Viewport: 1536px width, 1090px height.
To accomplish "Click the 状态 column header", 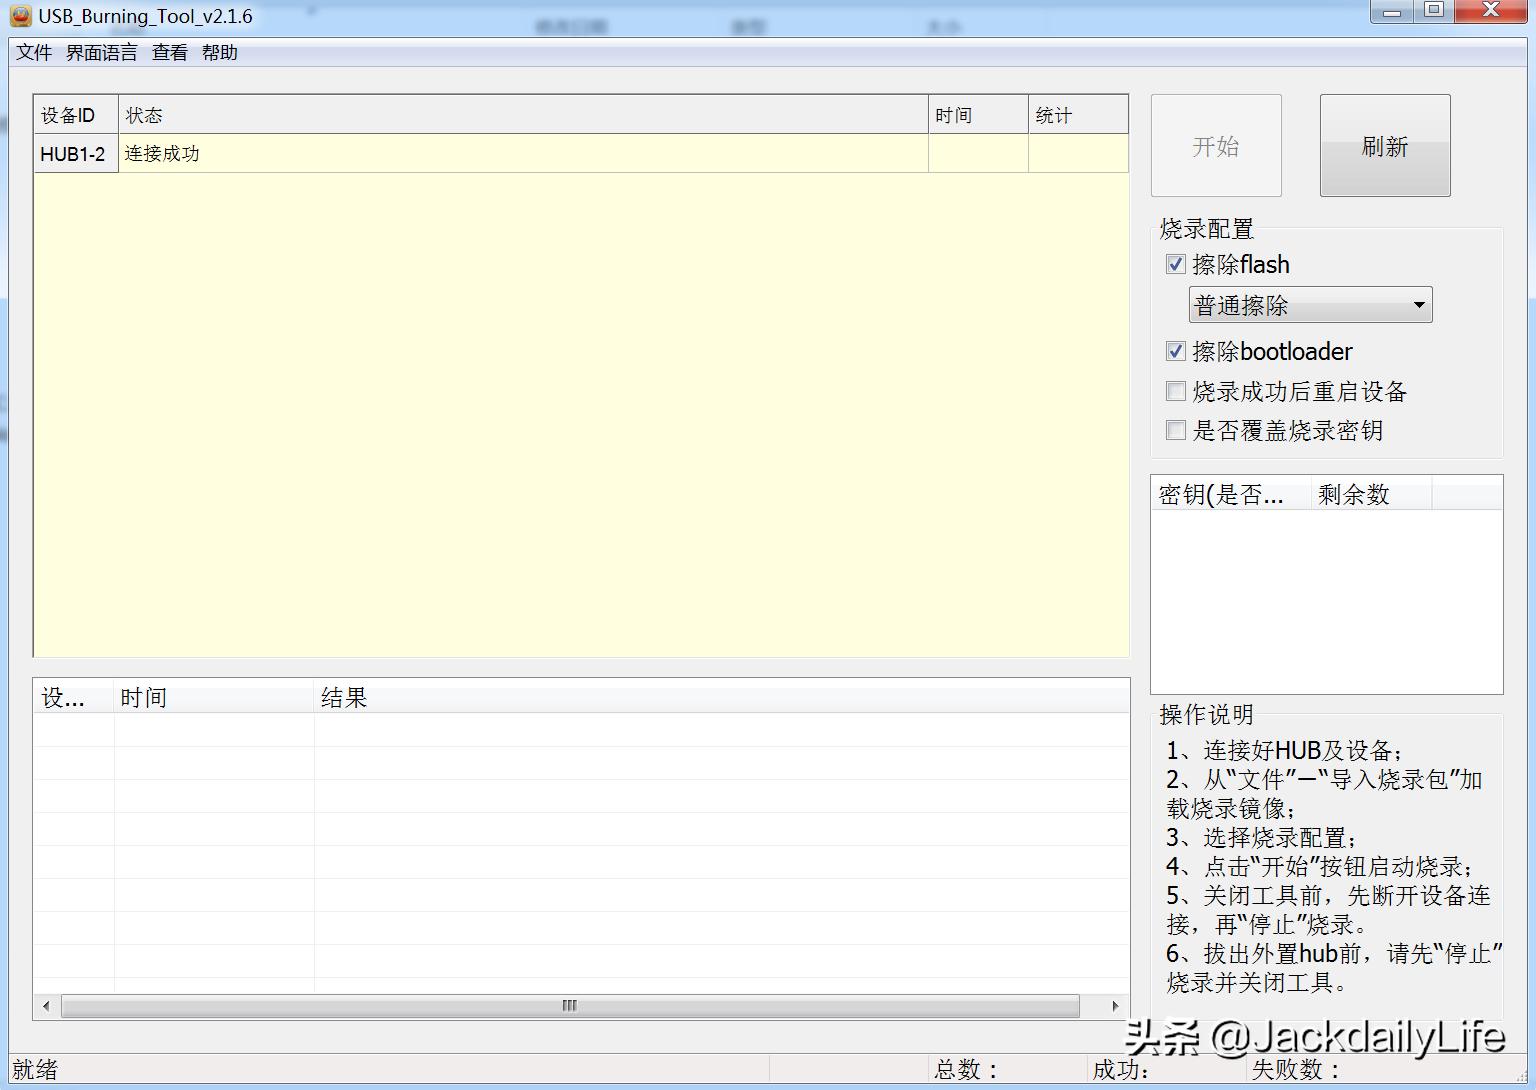I will tap(522, 116).
